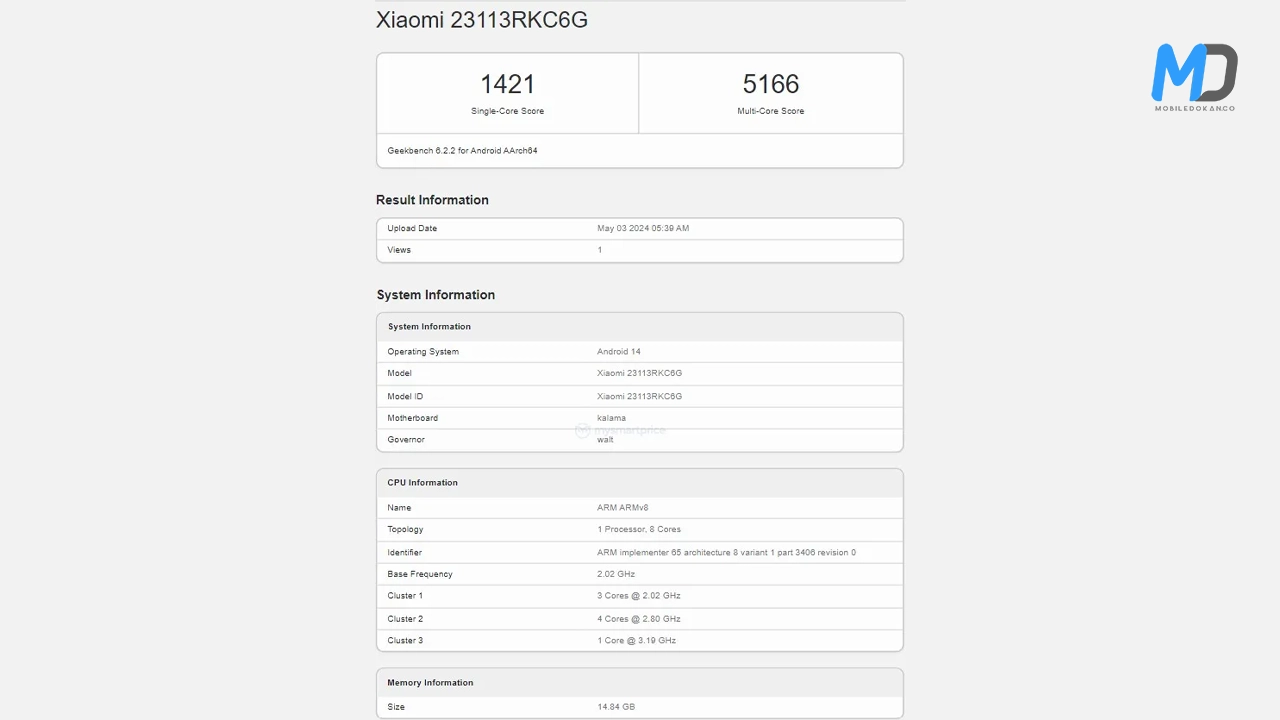Select the Cluster 3 value 1 Core @ 3.19 GHz

(x=636, y=641)
